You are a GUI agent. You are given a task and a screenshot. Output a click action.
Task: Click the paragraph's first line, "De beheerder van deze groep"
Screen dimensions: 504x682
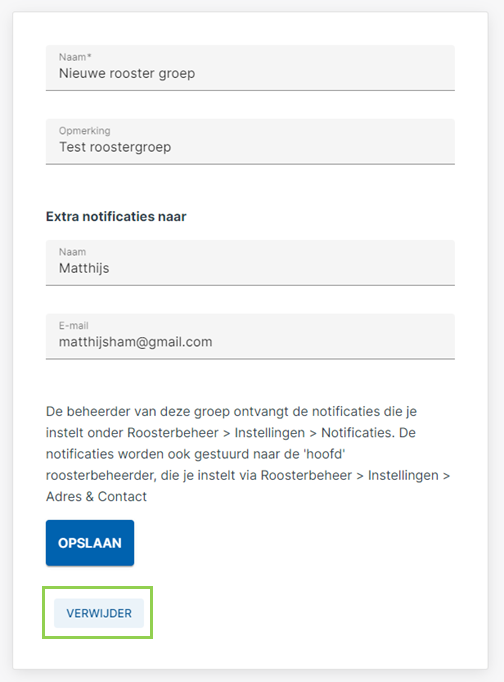(x=138, y=411)
